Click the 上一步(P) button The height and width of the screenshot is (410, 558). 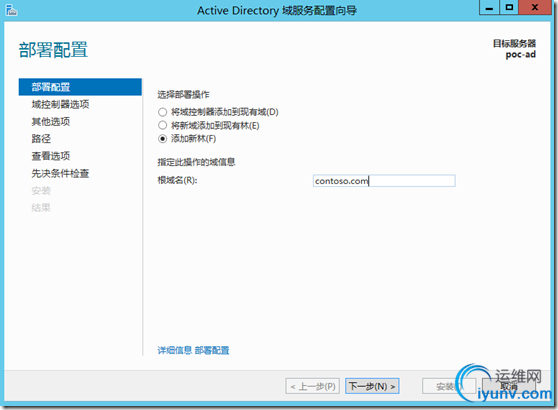point(312,386)
